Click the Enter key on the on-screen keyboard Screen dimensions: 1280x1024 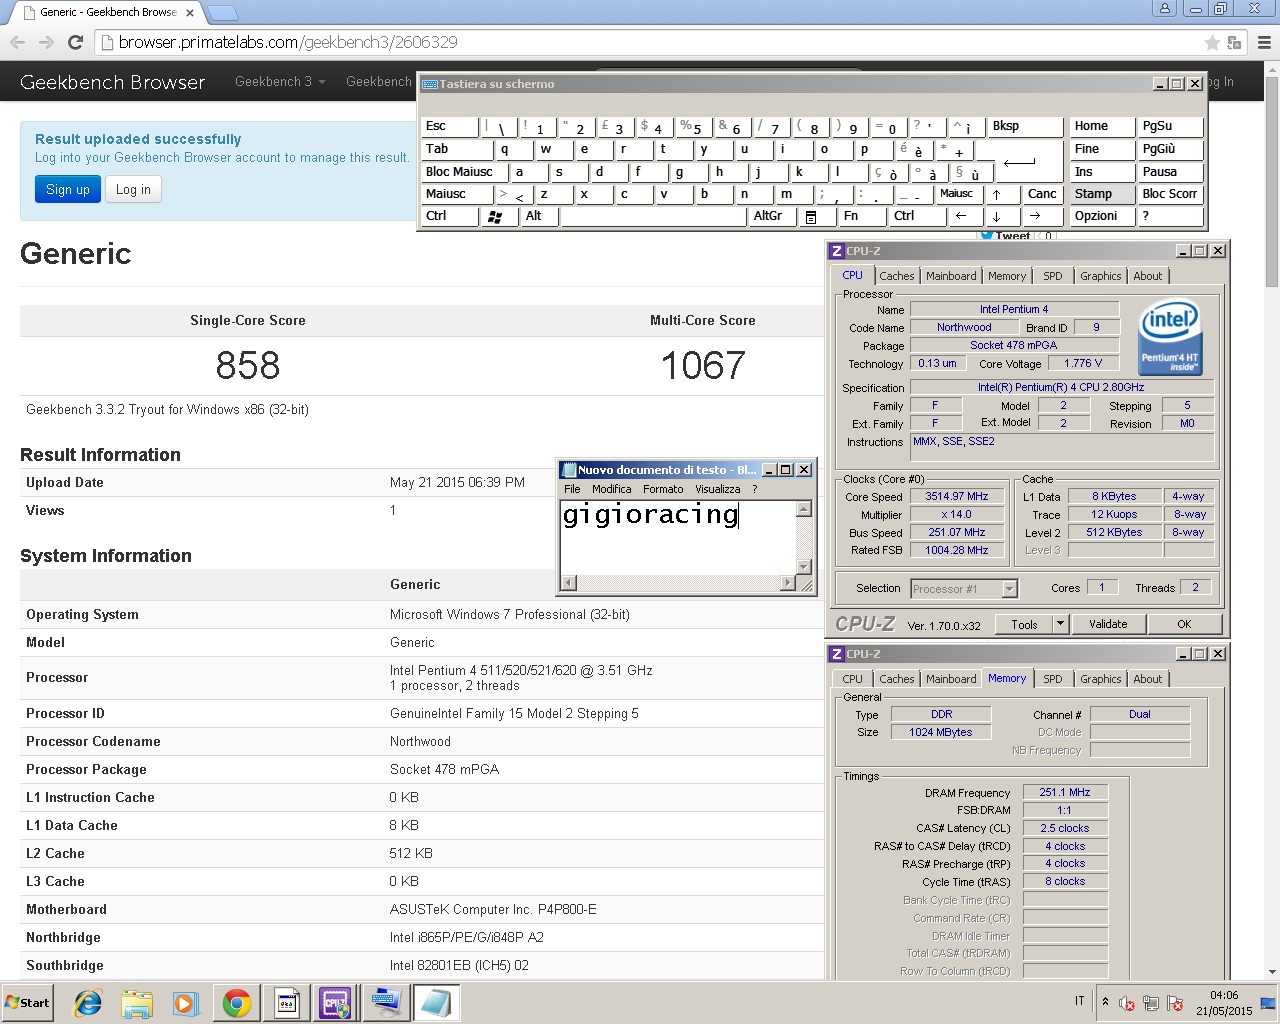(1020, 161)
